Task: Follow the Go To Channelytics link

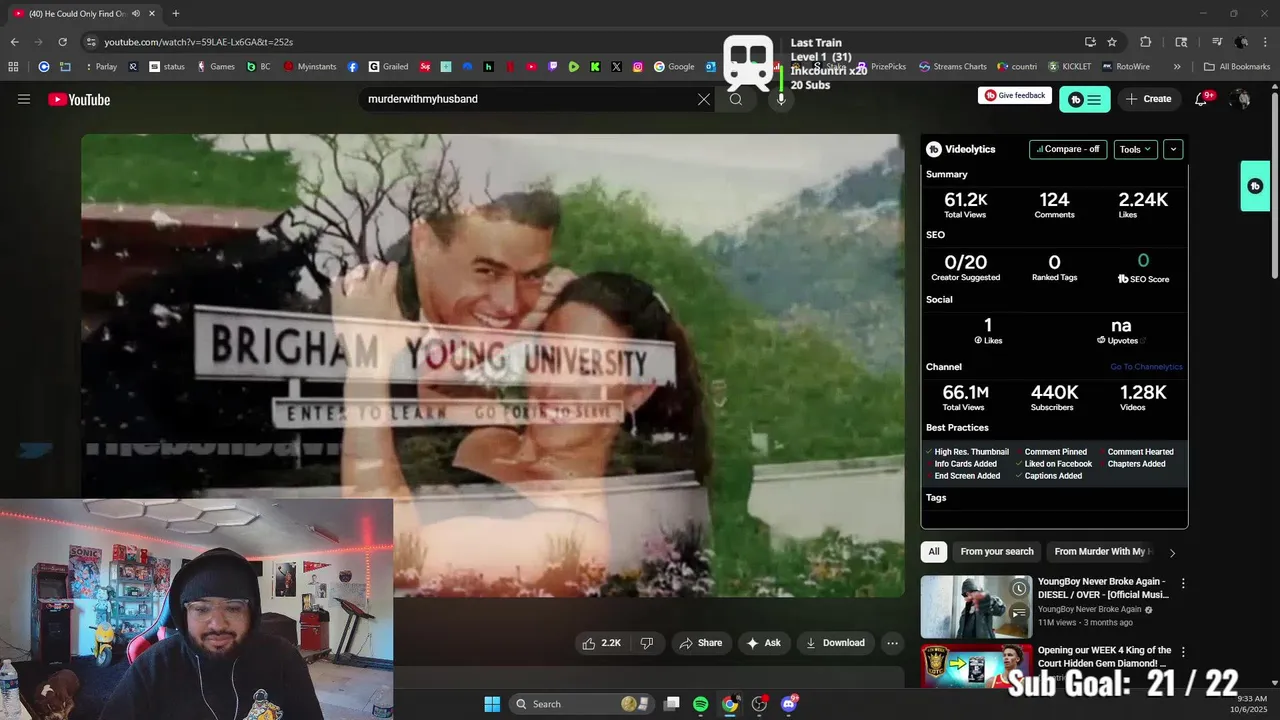Action: click(x=1146, y=367)
